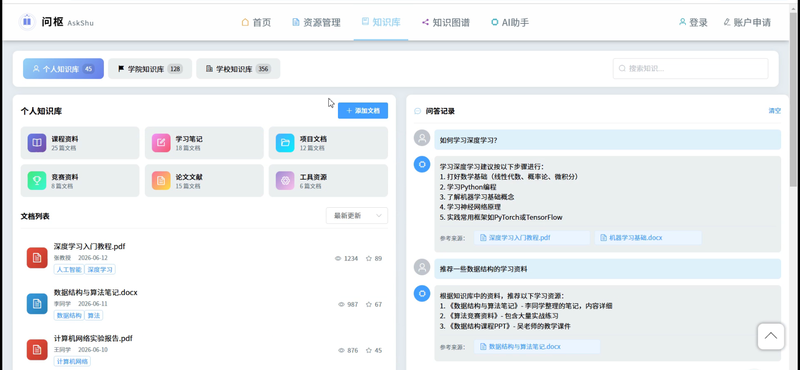Open 深度学习入门教程.pdf from the document list
Viewport: 800px width, 370px height.
(89, 246)
